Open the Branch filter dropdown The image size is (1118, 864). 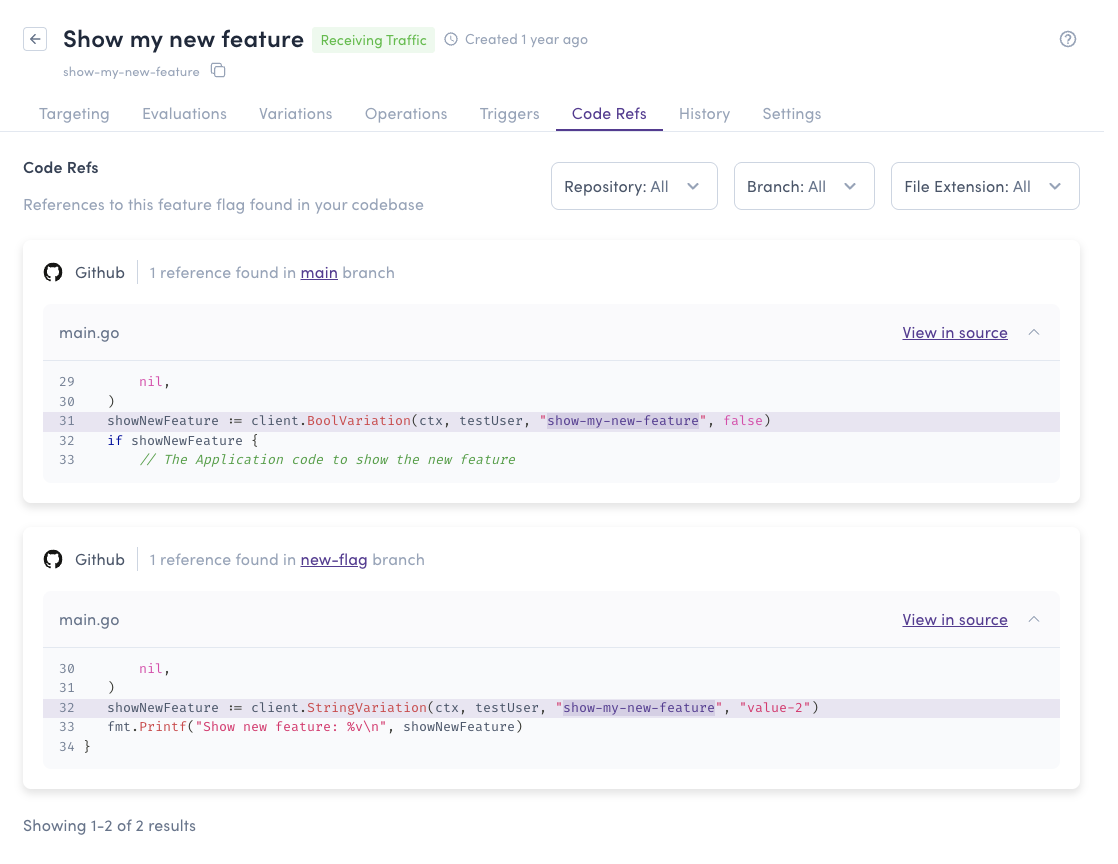[804, 186]
